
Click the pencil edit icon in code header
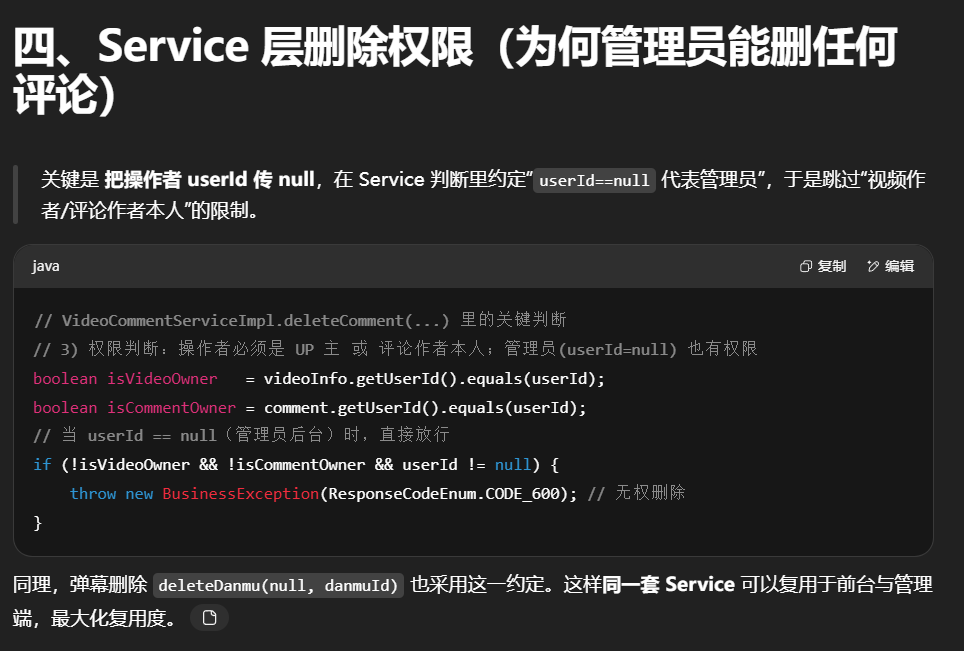click(873, 266)
